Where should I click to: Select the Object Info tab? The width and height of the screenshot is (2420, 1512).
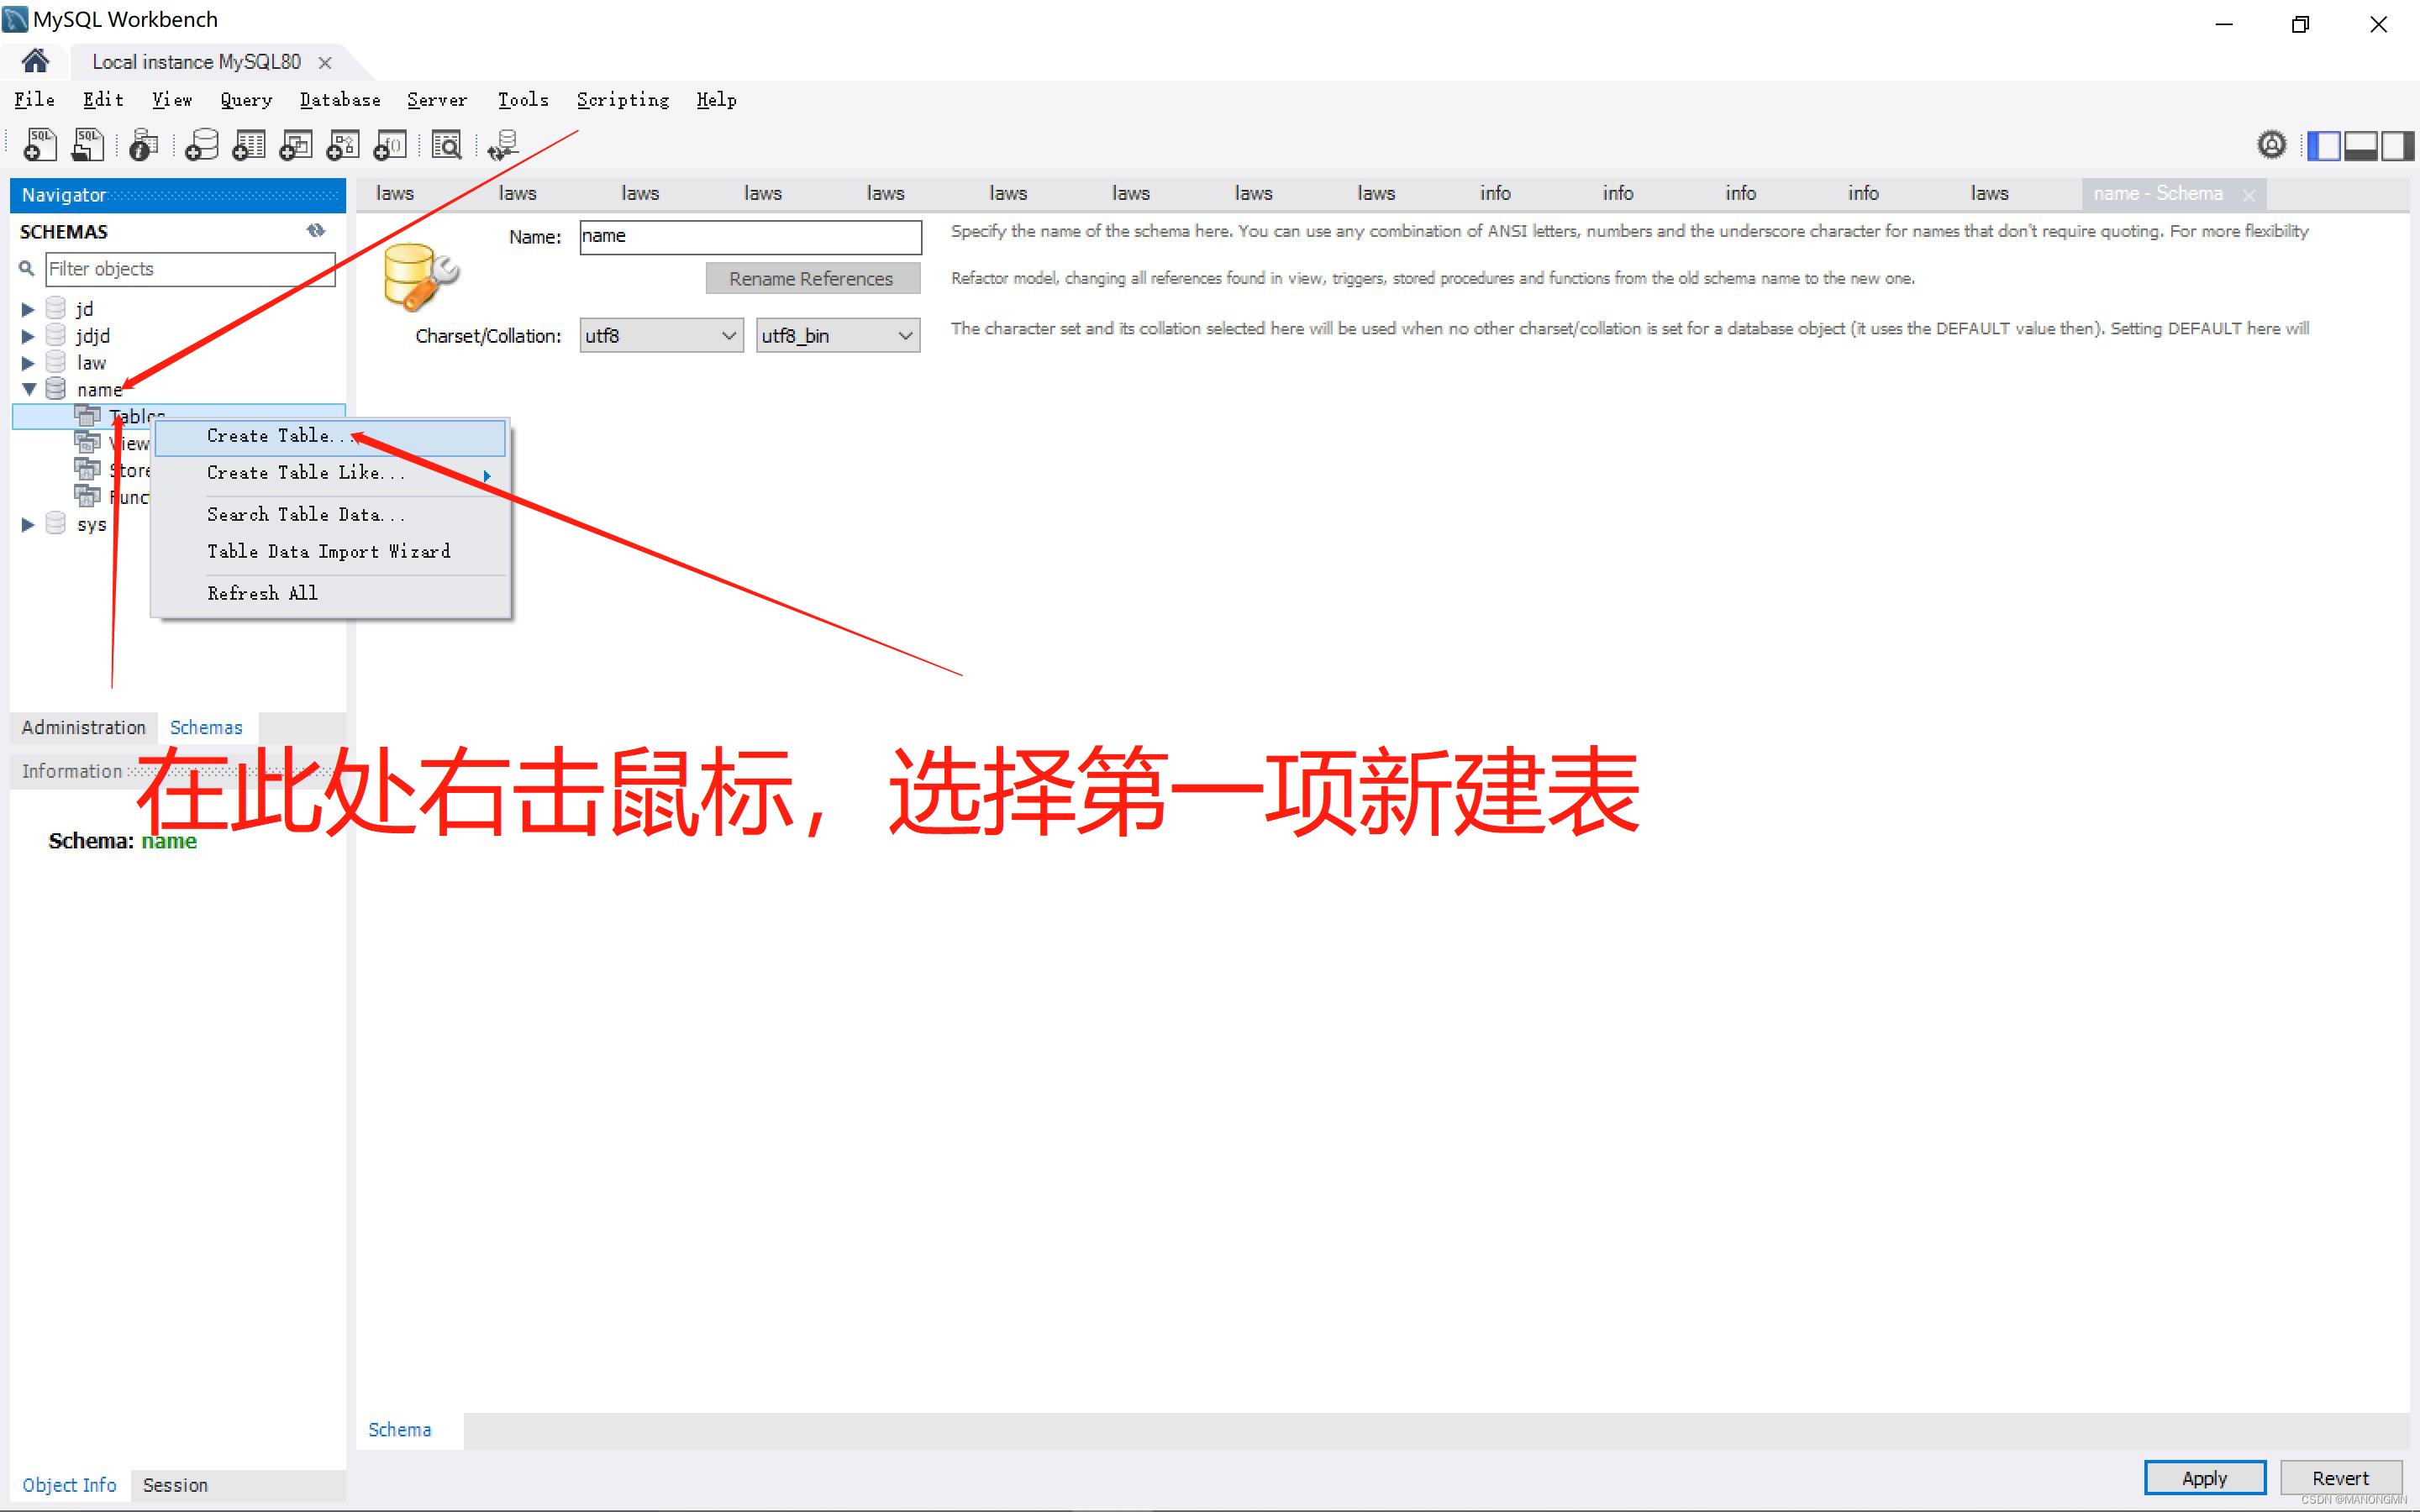69,1485
